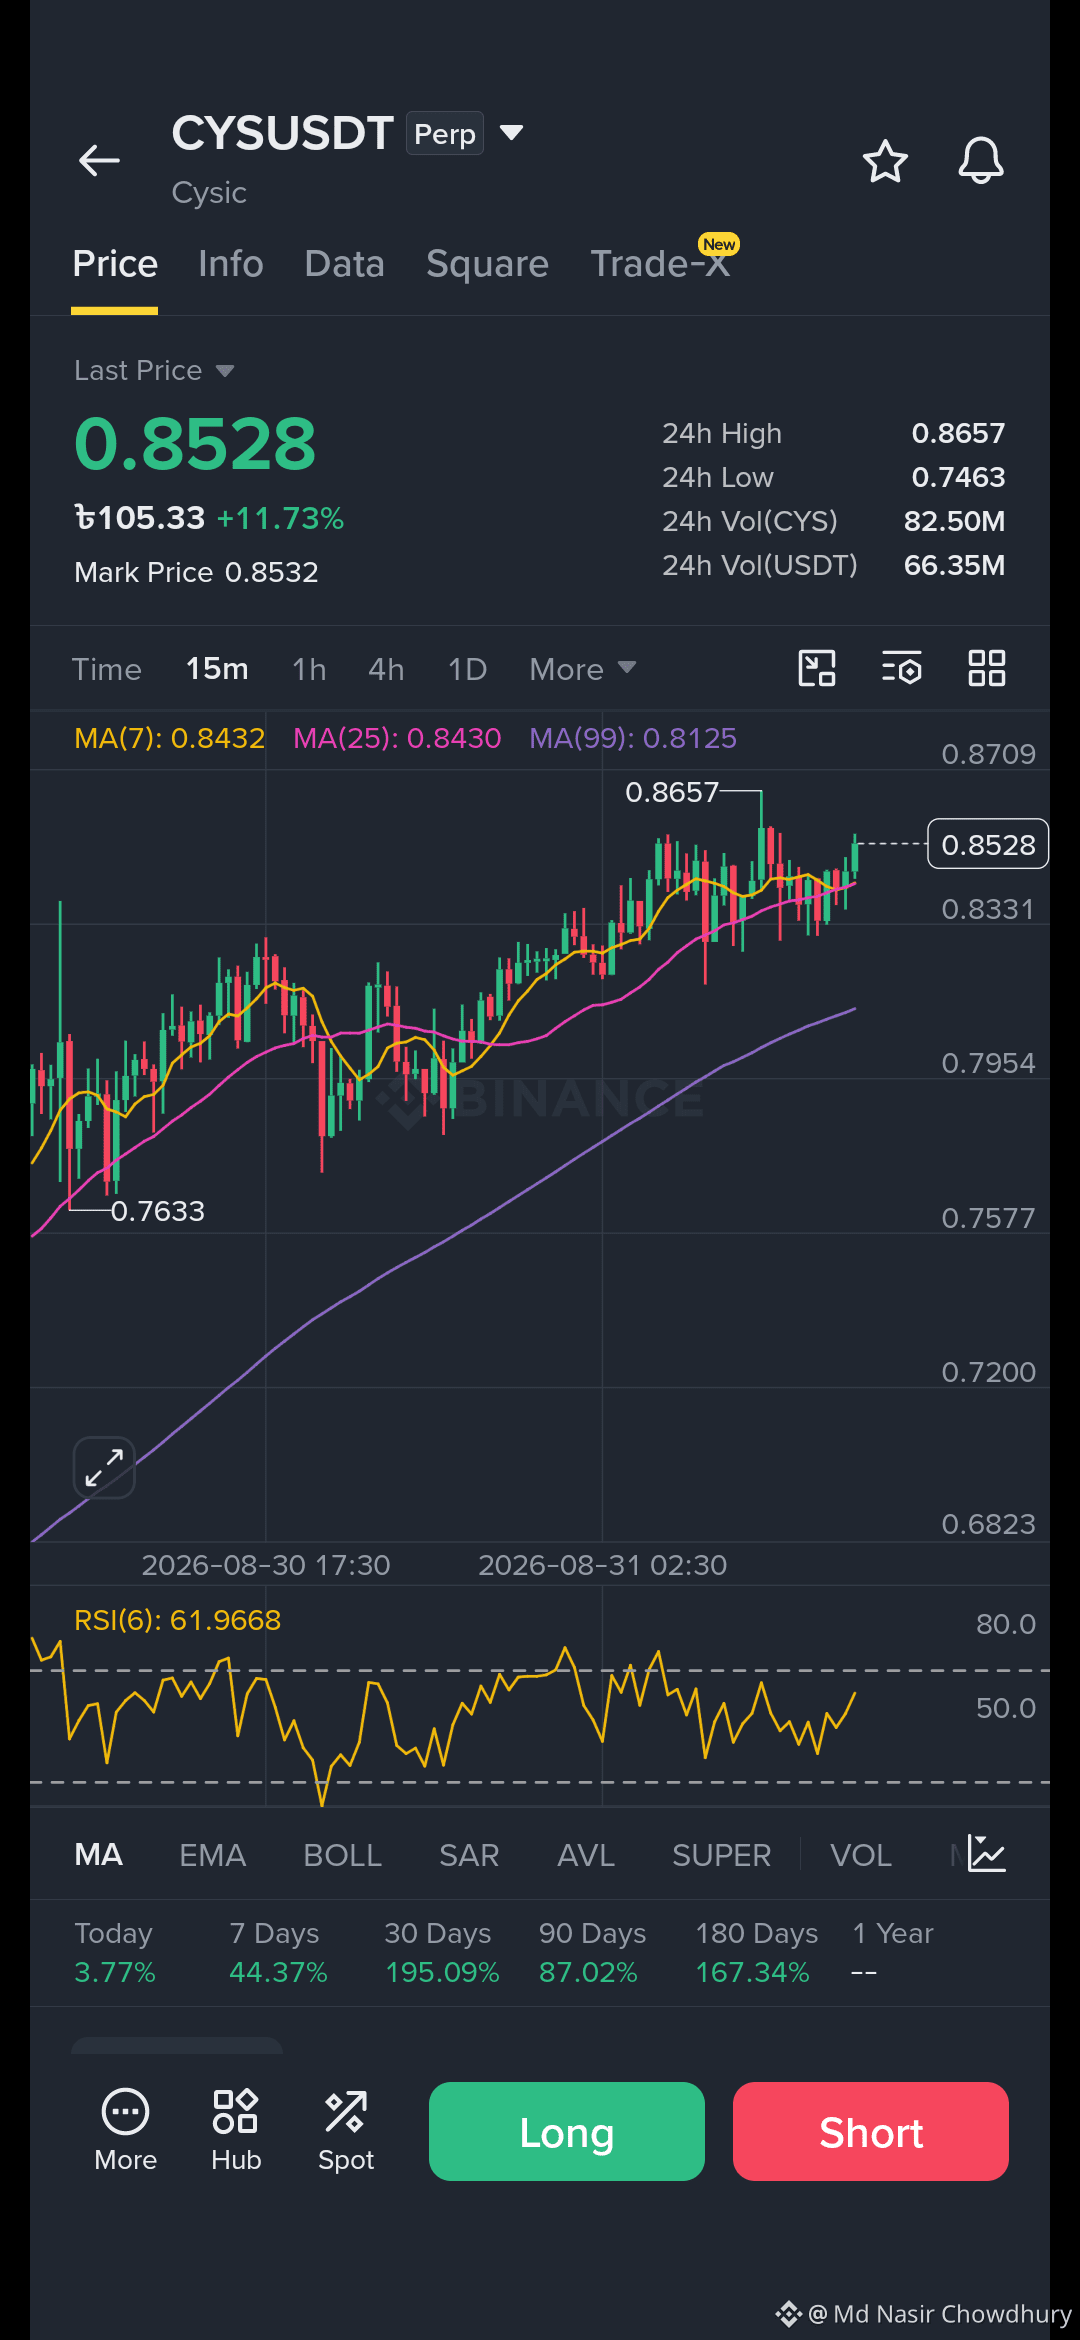1080x2340 pixels.
Task: Open the Last Price dropdown
Action: coord(154,370)
